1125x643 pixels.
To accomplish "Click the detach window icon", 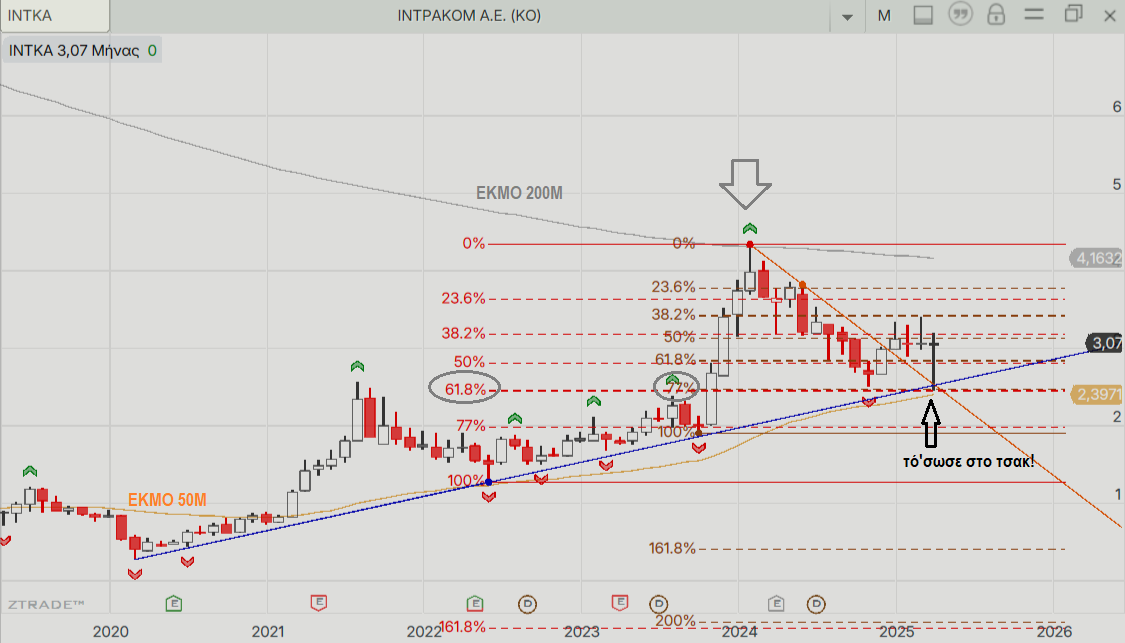I will (1073, 14).
